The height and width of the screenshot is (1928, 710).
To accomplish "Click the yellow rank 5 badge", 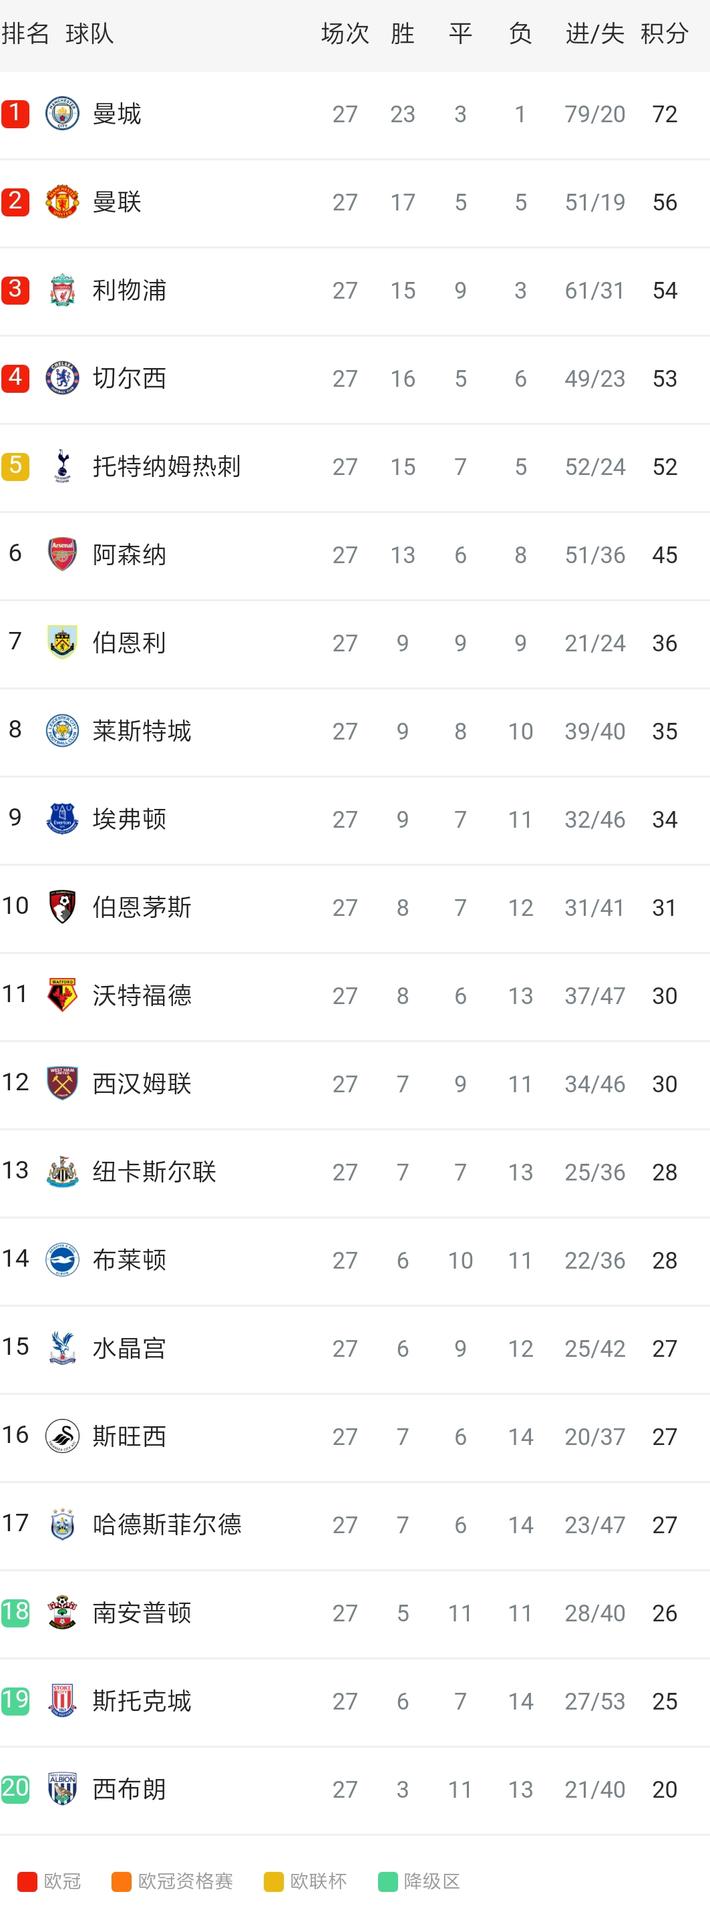I will point(15,466).
